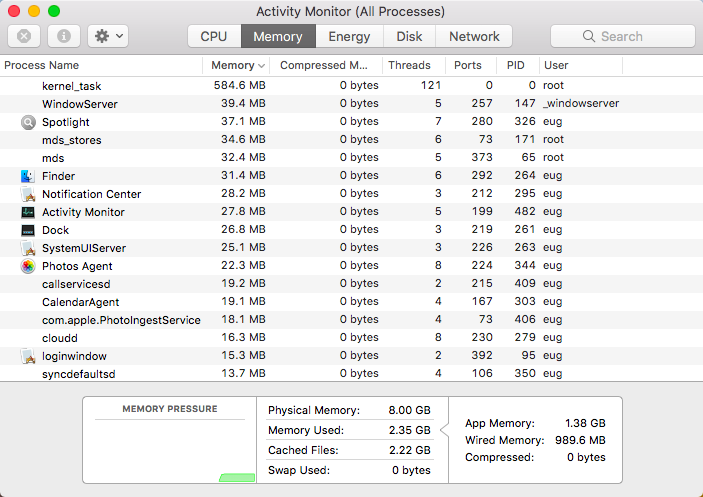
Task: Select the Photos Agent process name
Action: (x=77, y=266)
